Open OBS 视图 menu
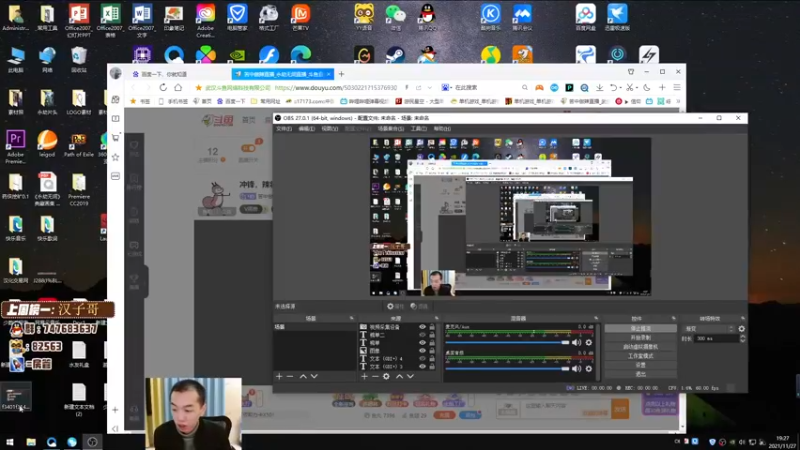Screen dimensions: 800x450 (x=330, y=129)
